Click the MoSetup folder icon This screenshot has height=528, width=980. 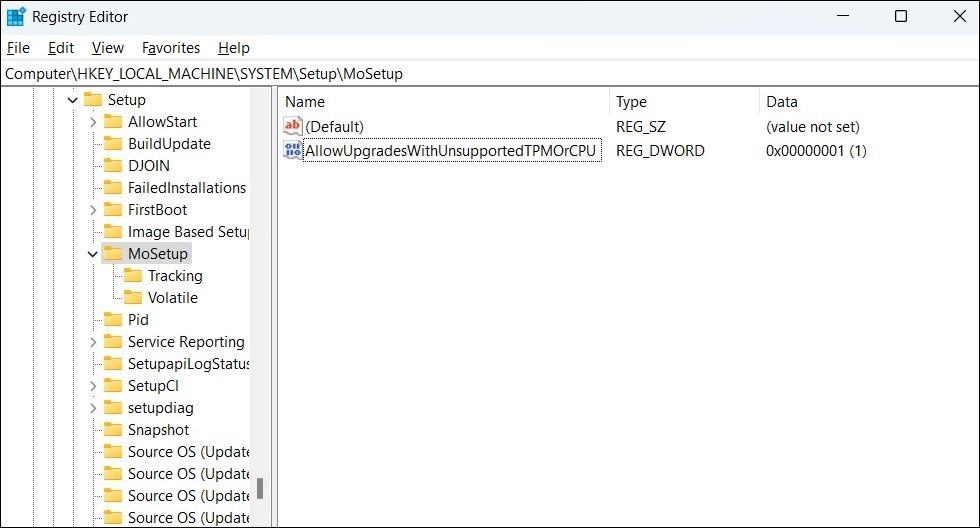[112, 254]
